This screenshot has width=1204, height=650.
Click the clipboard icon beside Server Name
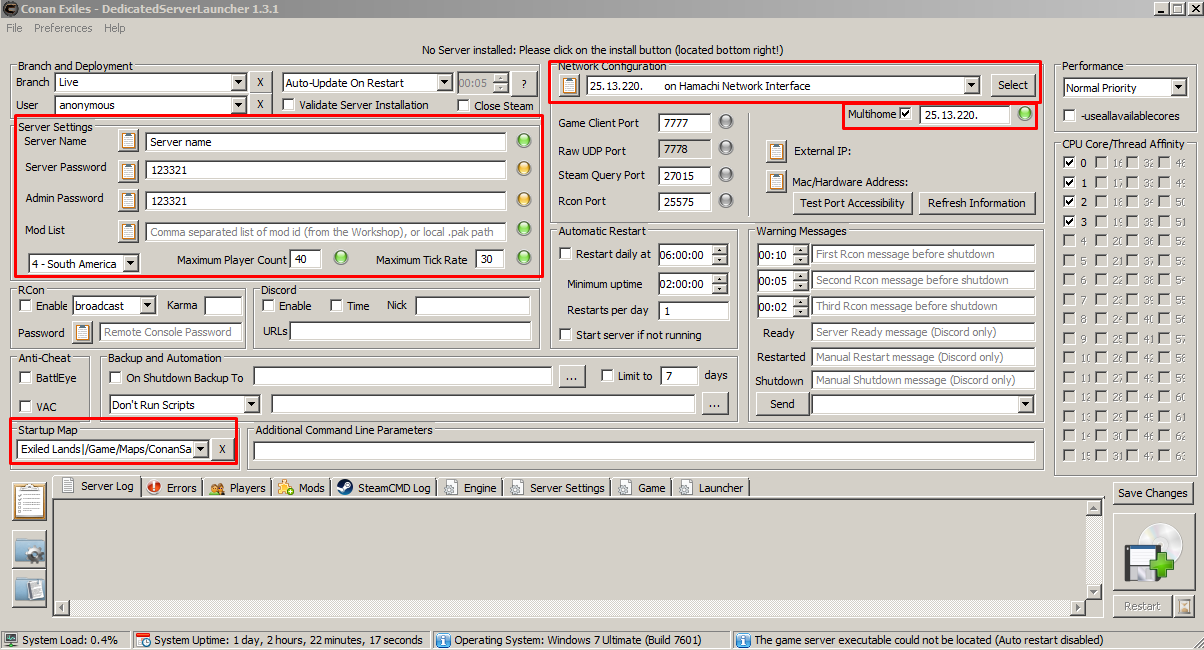(x=128, y=141)
